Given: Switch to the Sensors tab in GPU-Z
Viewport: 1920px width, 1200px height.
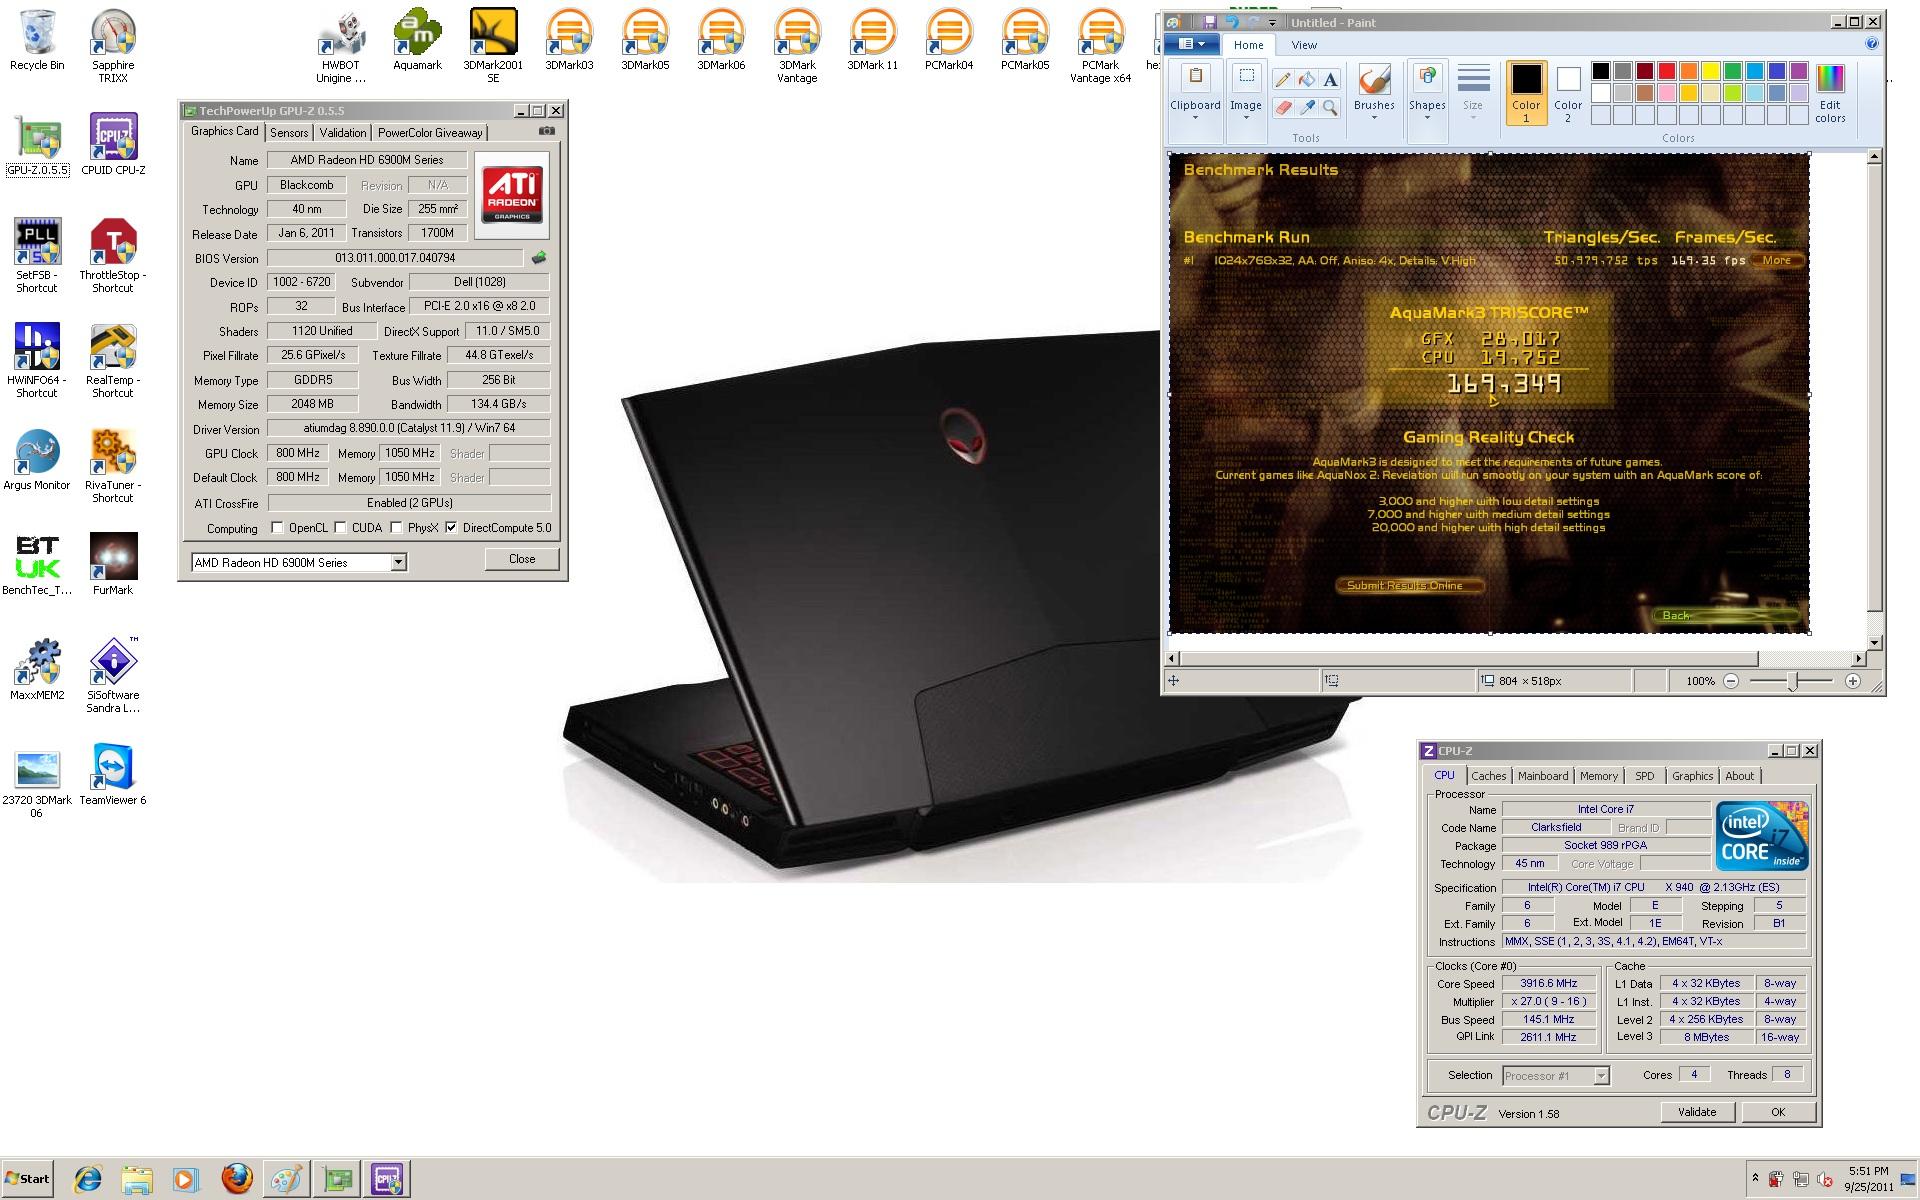Looking at the screenshot, I should click(x=289, y=132).
